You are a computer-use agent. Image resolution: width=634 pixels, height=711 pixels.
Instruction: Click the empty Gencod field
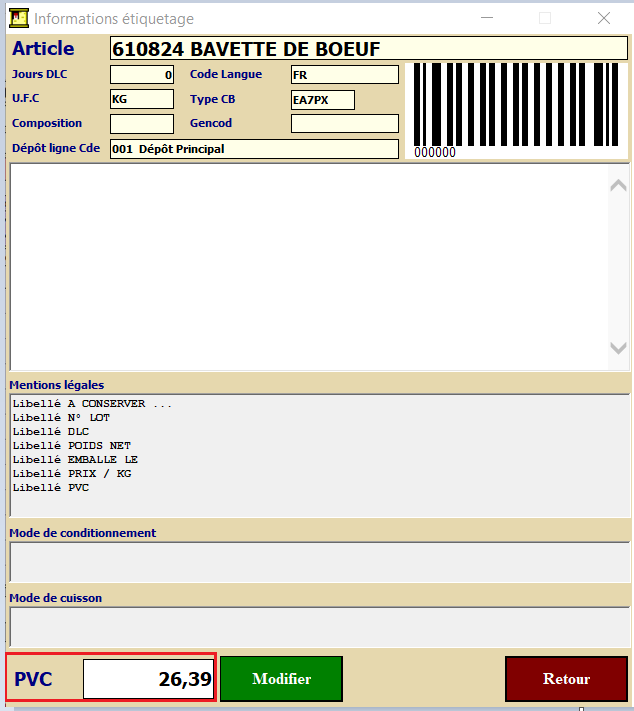344,124
